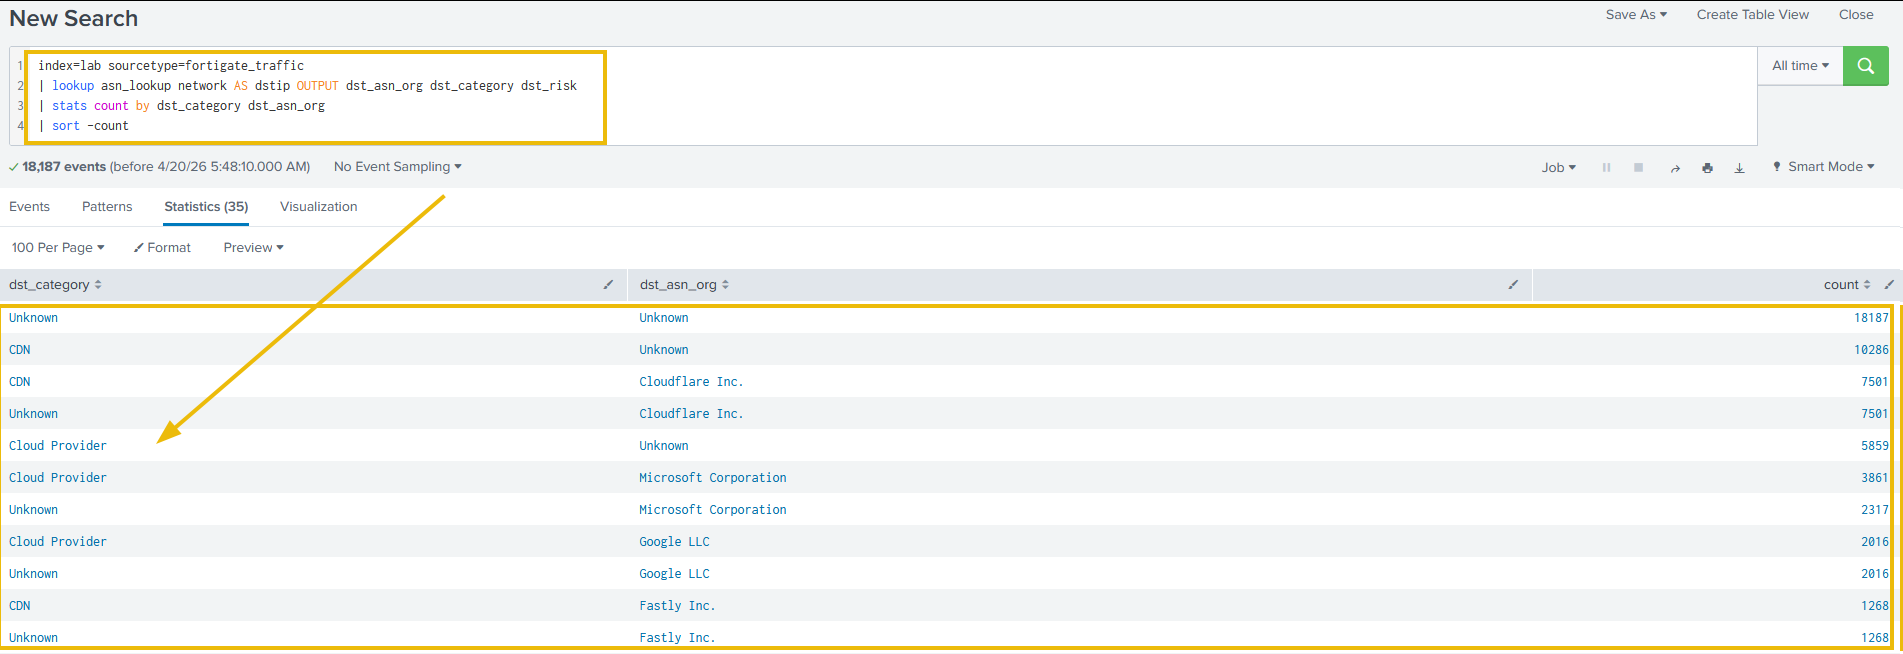Expand the No Event Sampling menu
The width and height of the screenshot is (1903, 654).
[398, 167]
